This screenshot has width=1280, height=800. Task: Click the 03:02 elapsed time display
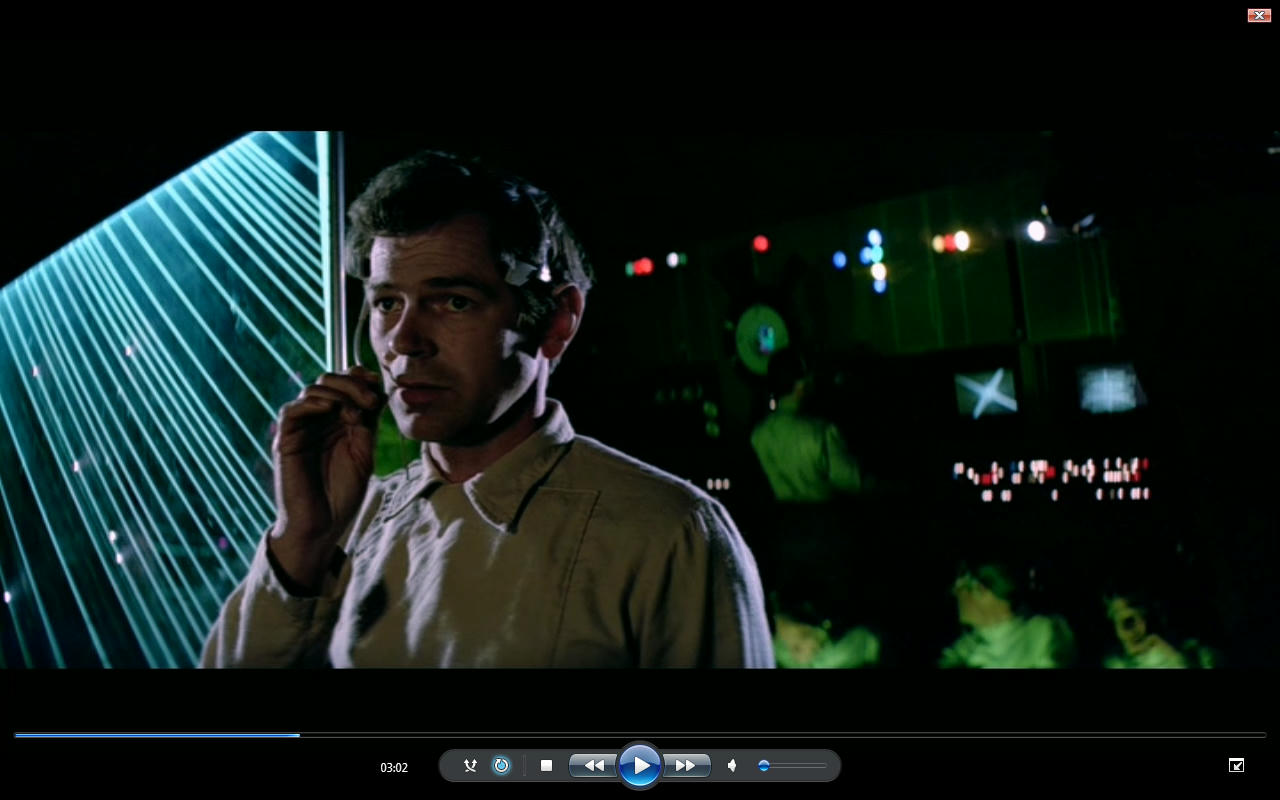click(394, 768)
